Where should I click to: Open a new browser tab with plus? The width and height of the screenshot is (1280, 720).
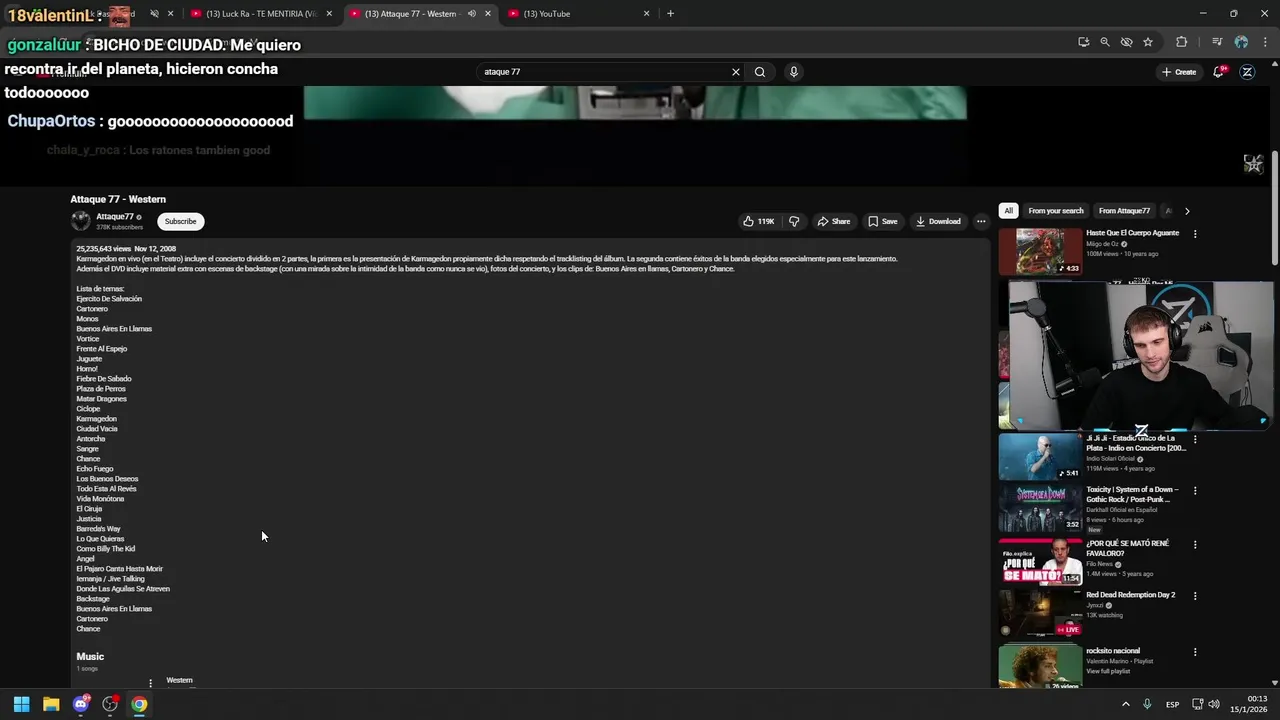click(x=670, y=14)
